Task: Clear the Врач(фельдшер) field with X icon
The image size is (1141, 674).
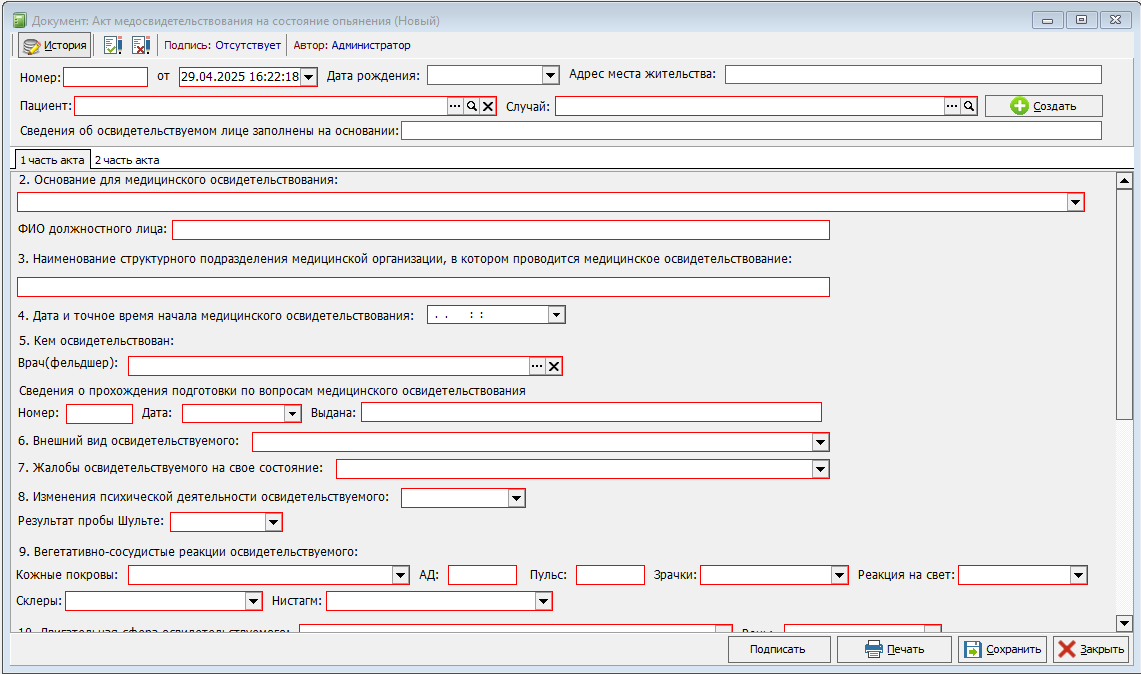Action: coord(554,366)
